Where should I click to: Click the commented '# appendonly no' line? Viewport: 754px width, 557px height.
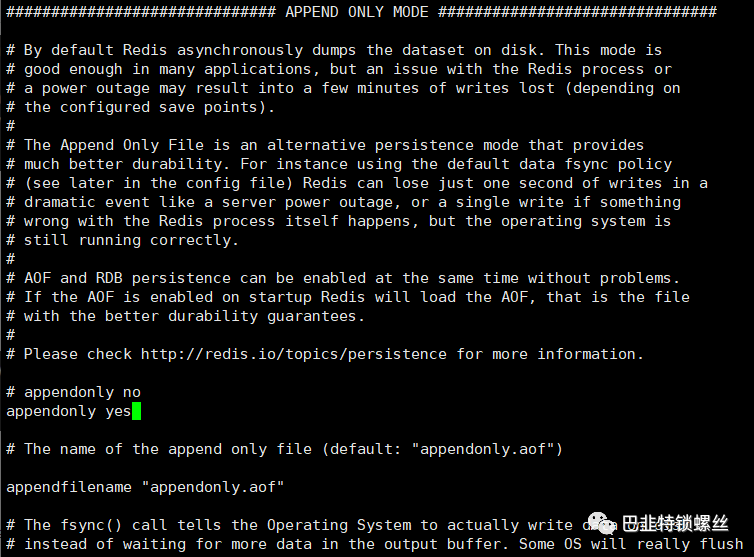point(73,392)
